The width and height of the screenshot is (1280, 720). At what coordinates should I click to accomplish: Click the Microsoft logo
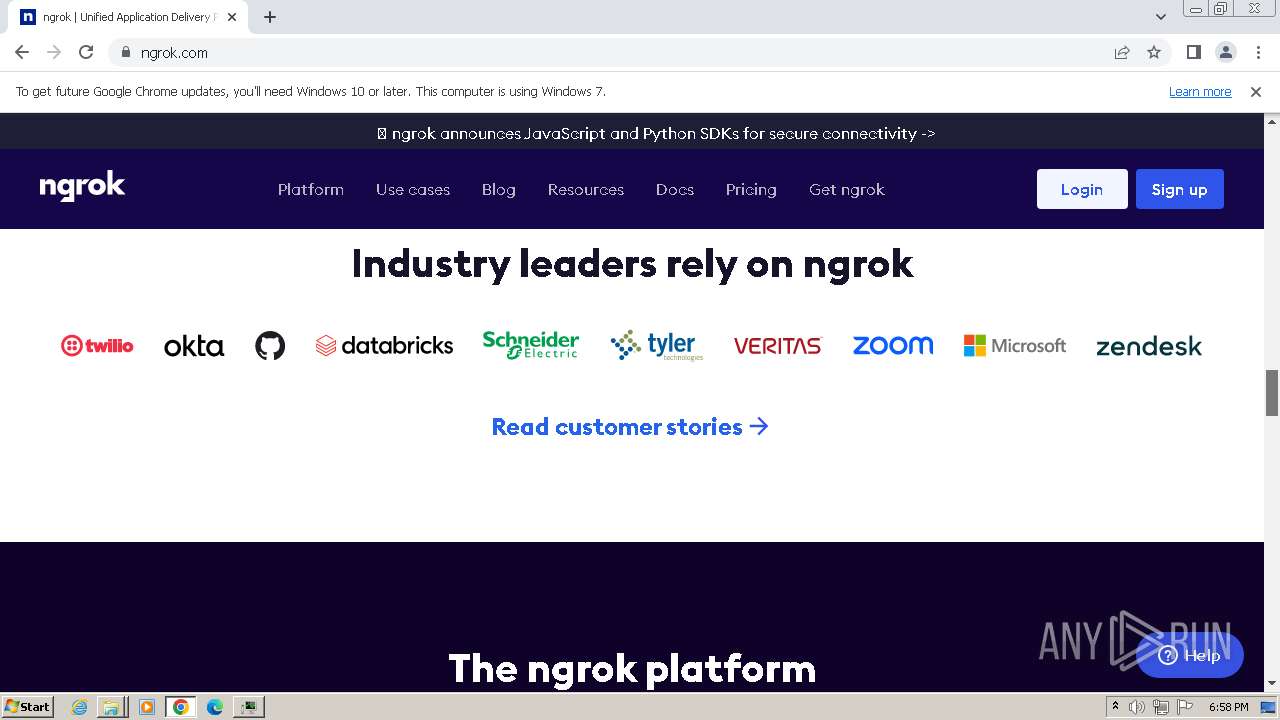1015,346
